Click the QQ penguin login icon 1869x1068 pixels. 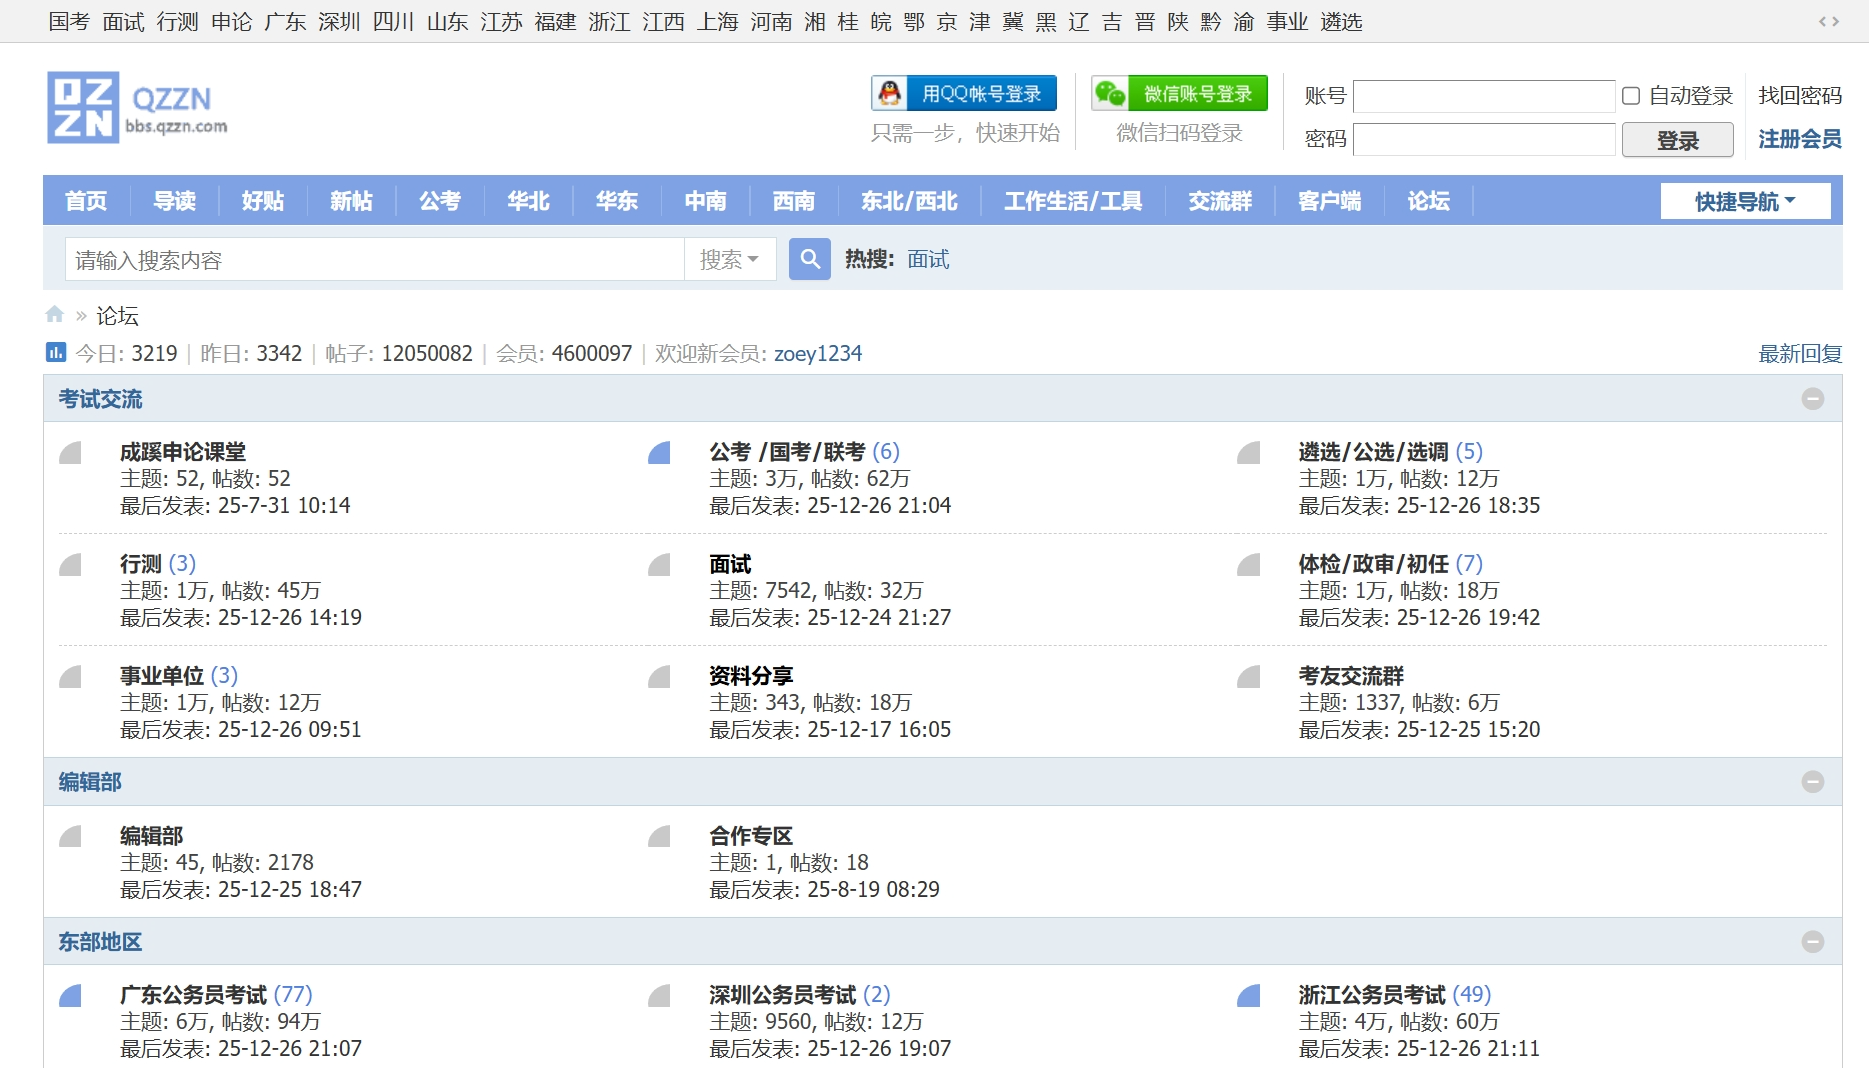(889, 94)
